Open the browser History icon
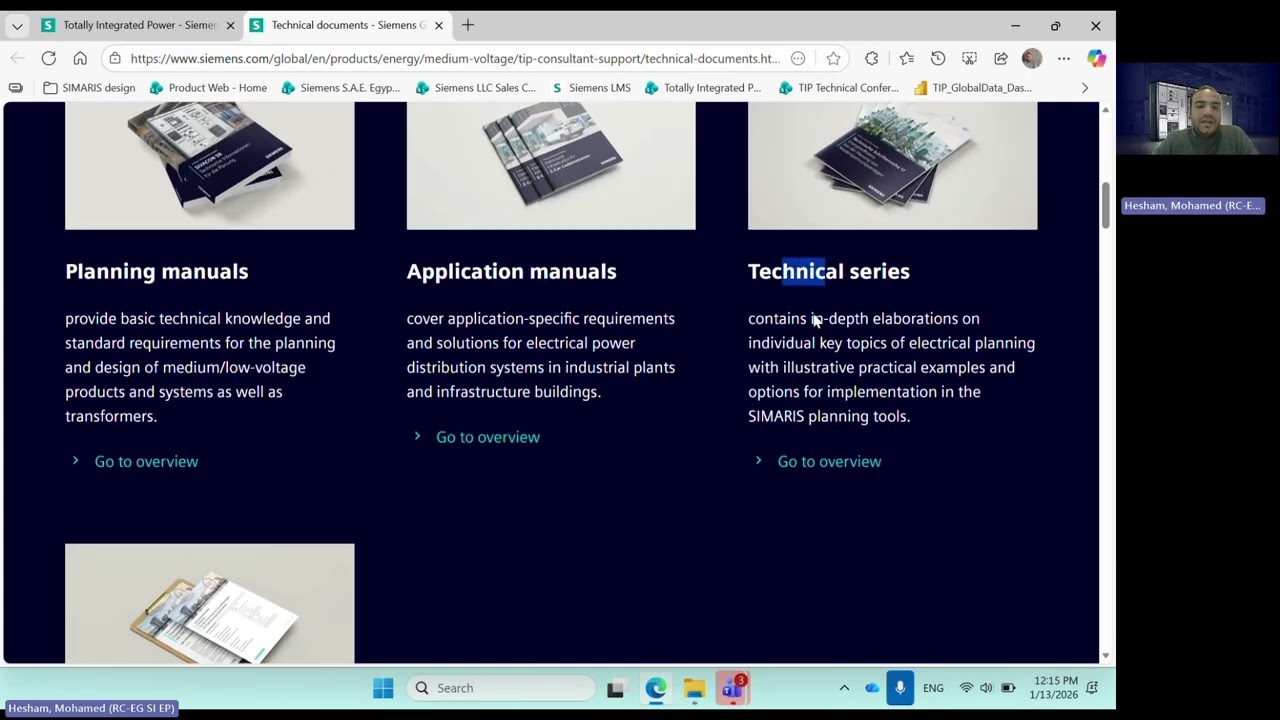The image size is (1280, 720). 938,58
